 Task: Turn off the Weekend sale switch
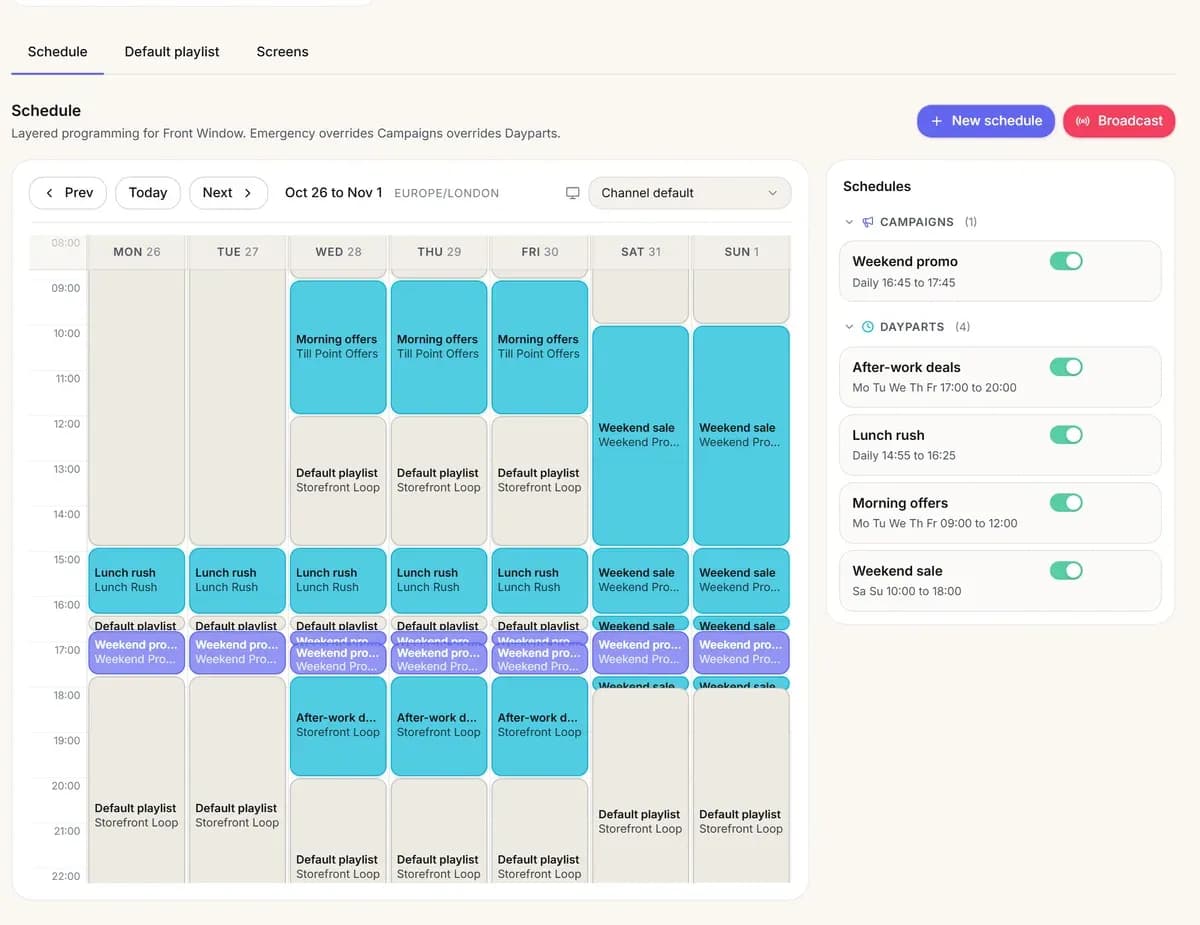pos(1066,570)
